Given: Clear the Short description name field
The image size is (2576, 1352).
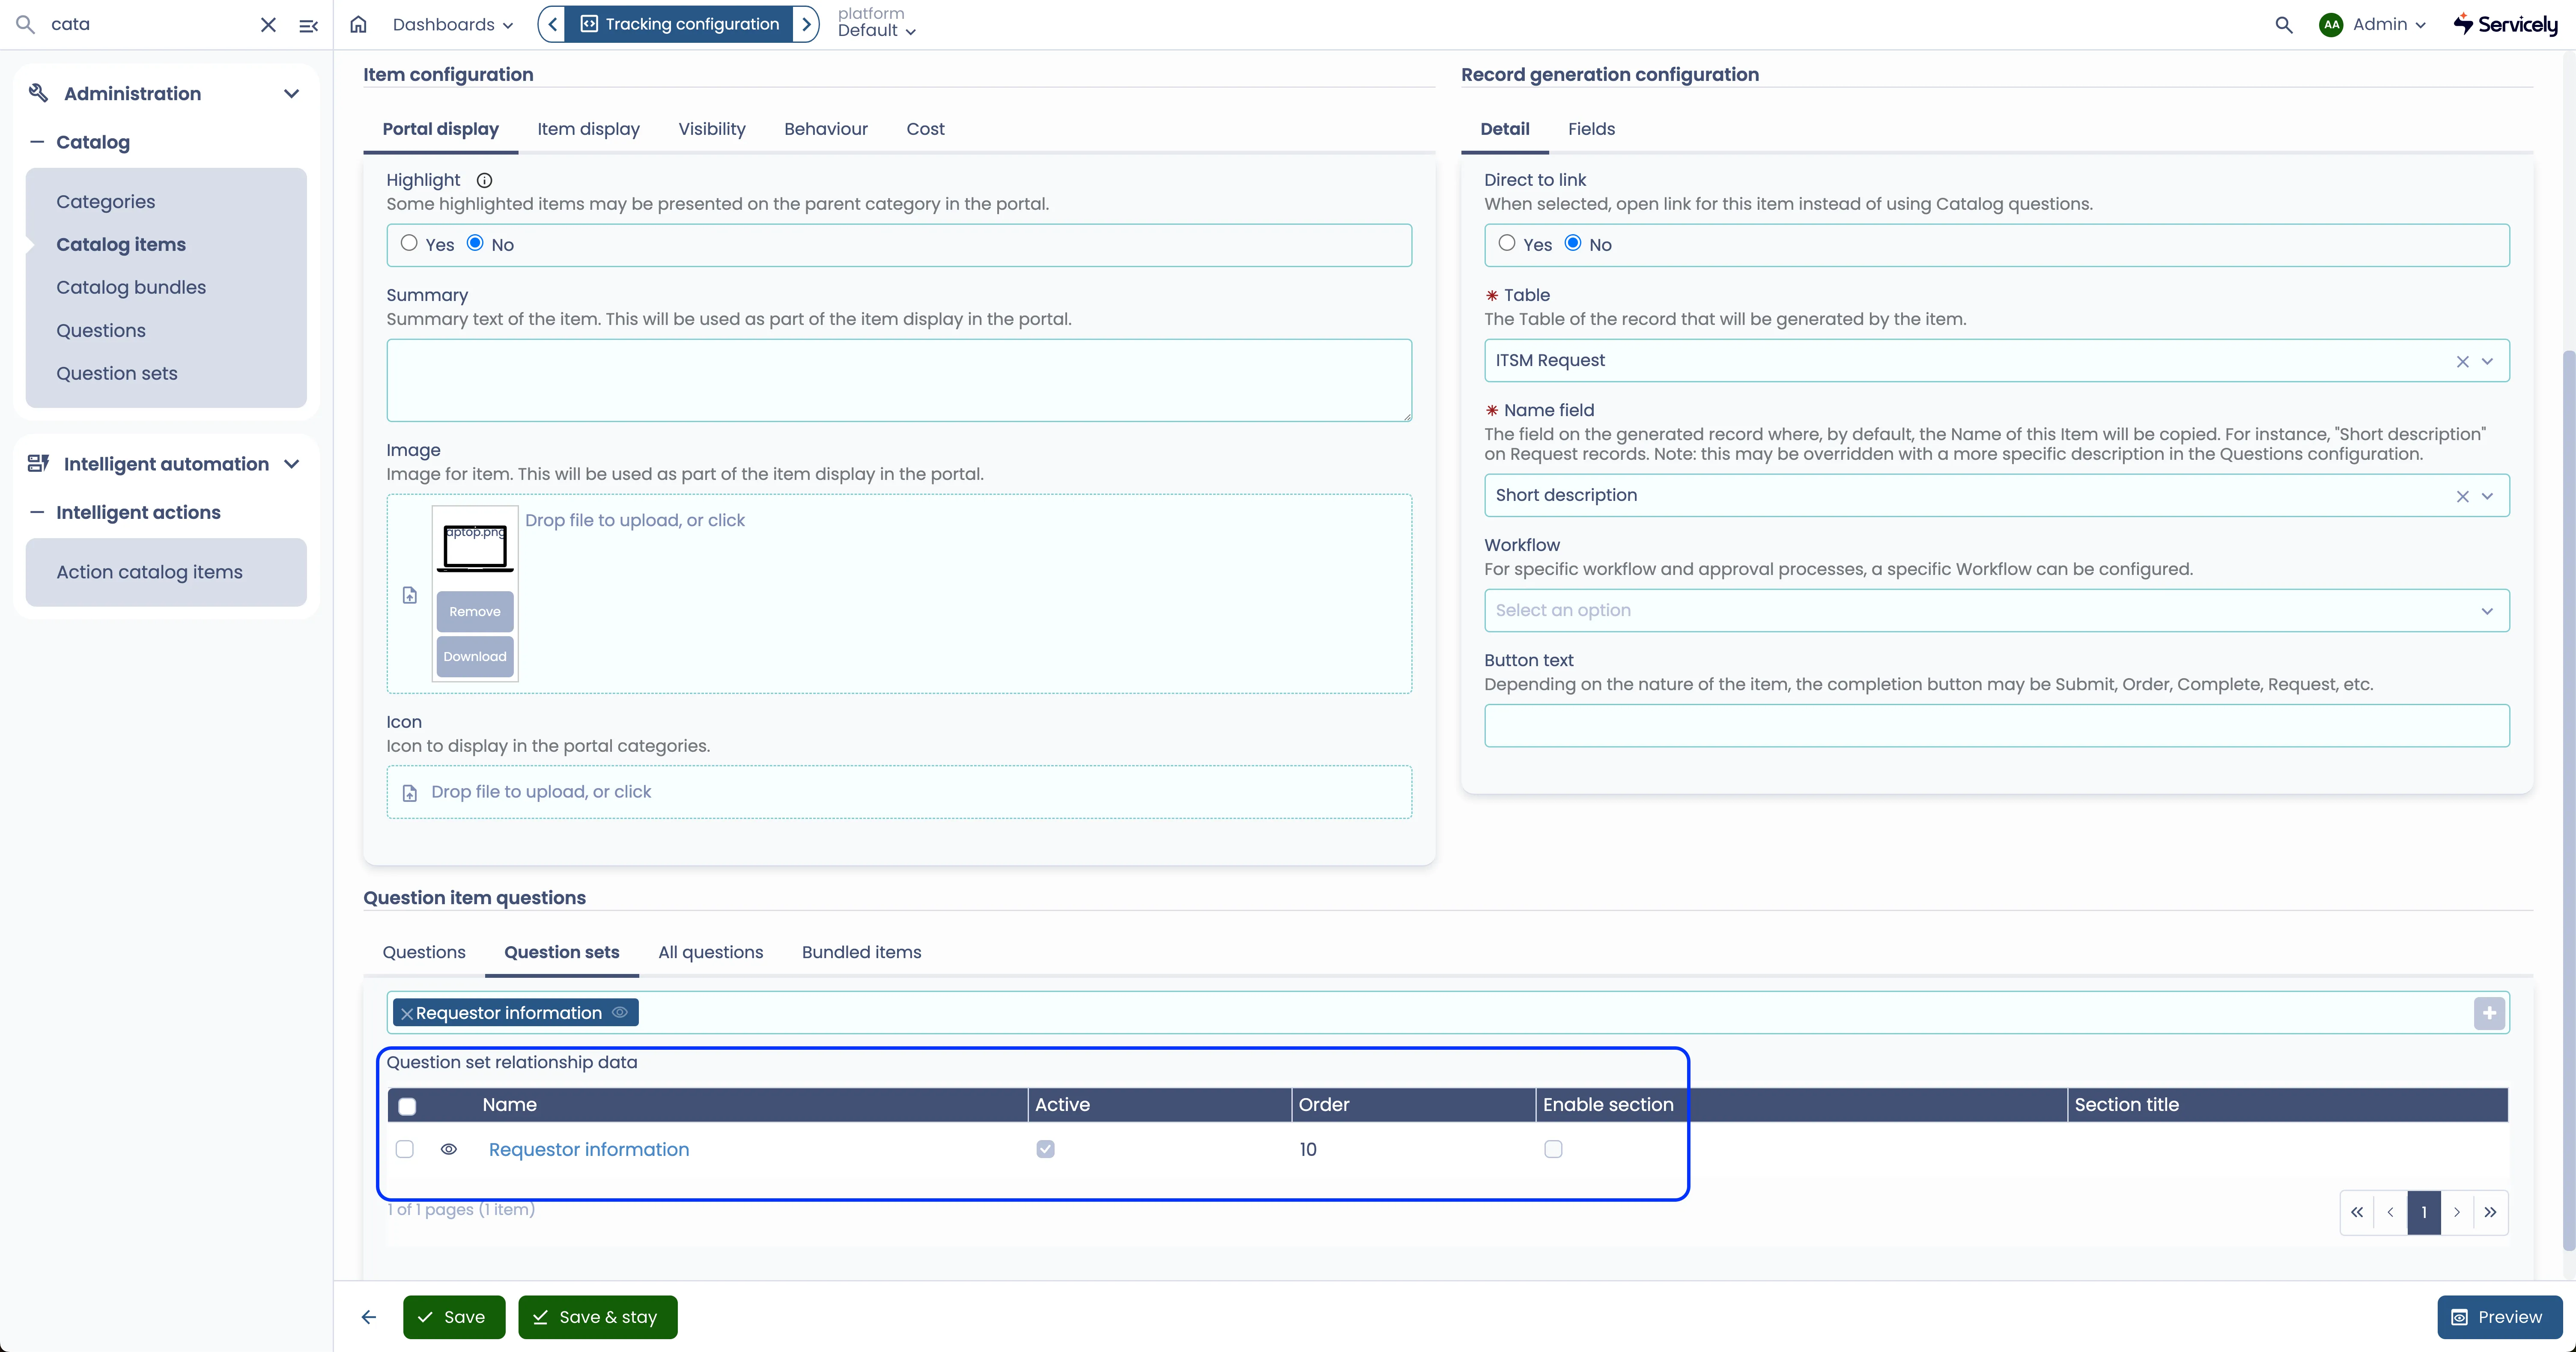Looking at the screenshot, I should coord(2462,496).
